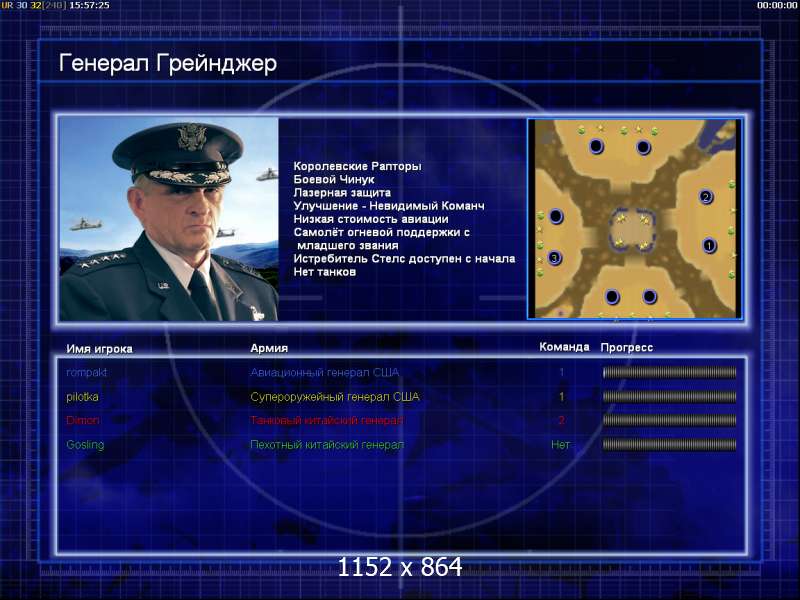Click feature 'Низкая стоимость авиации'
Image resolution: width=800 pixels, height=600 pixels.
pos(371,219)
